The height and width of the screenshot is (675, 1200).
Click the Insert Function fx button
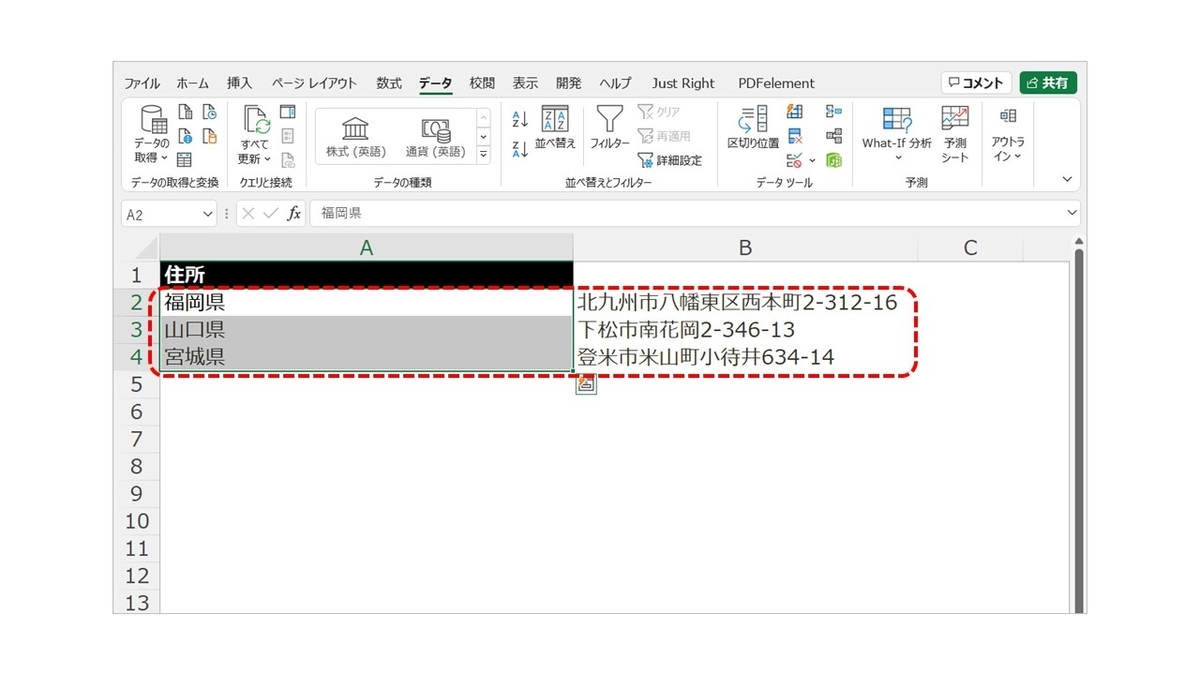(294, 213)
